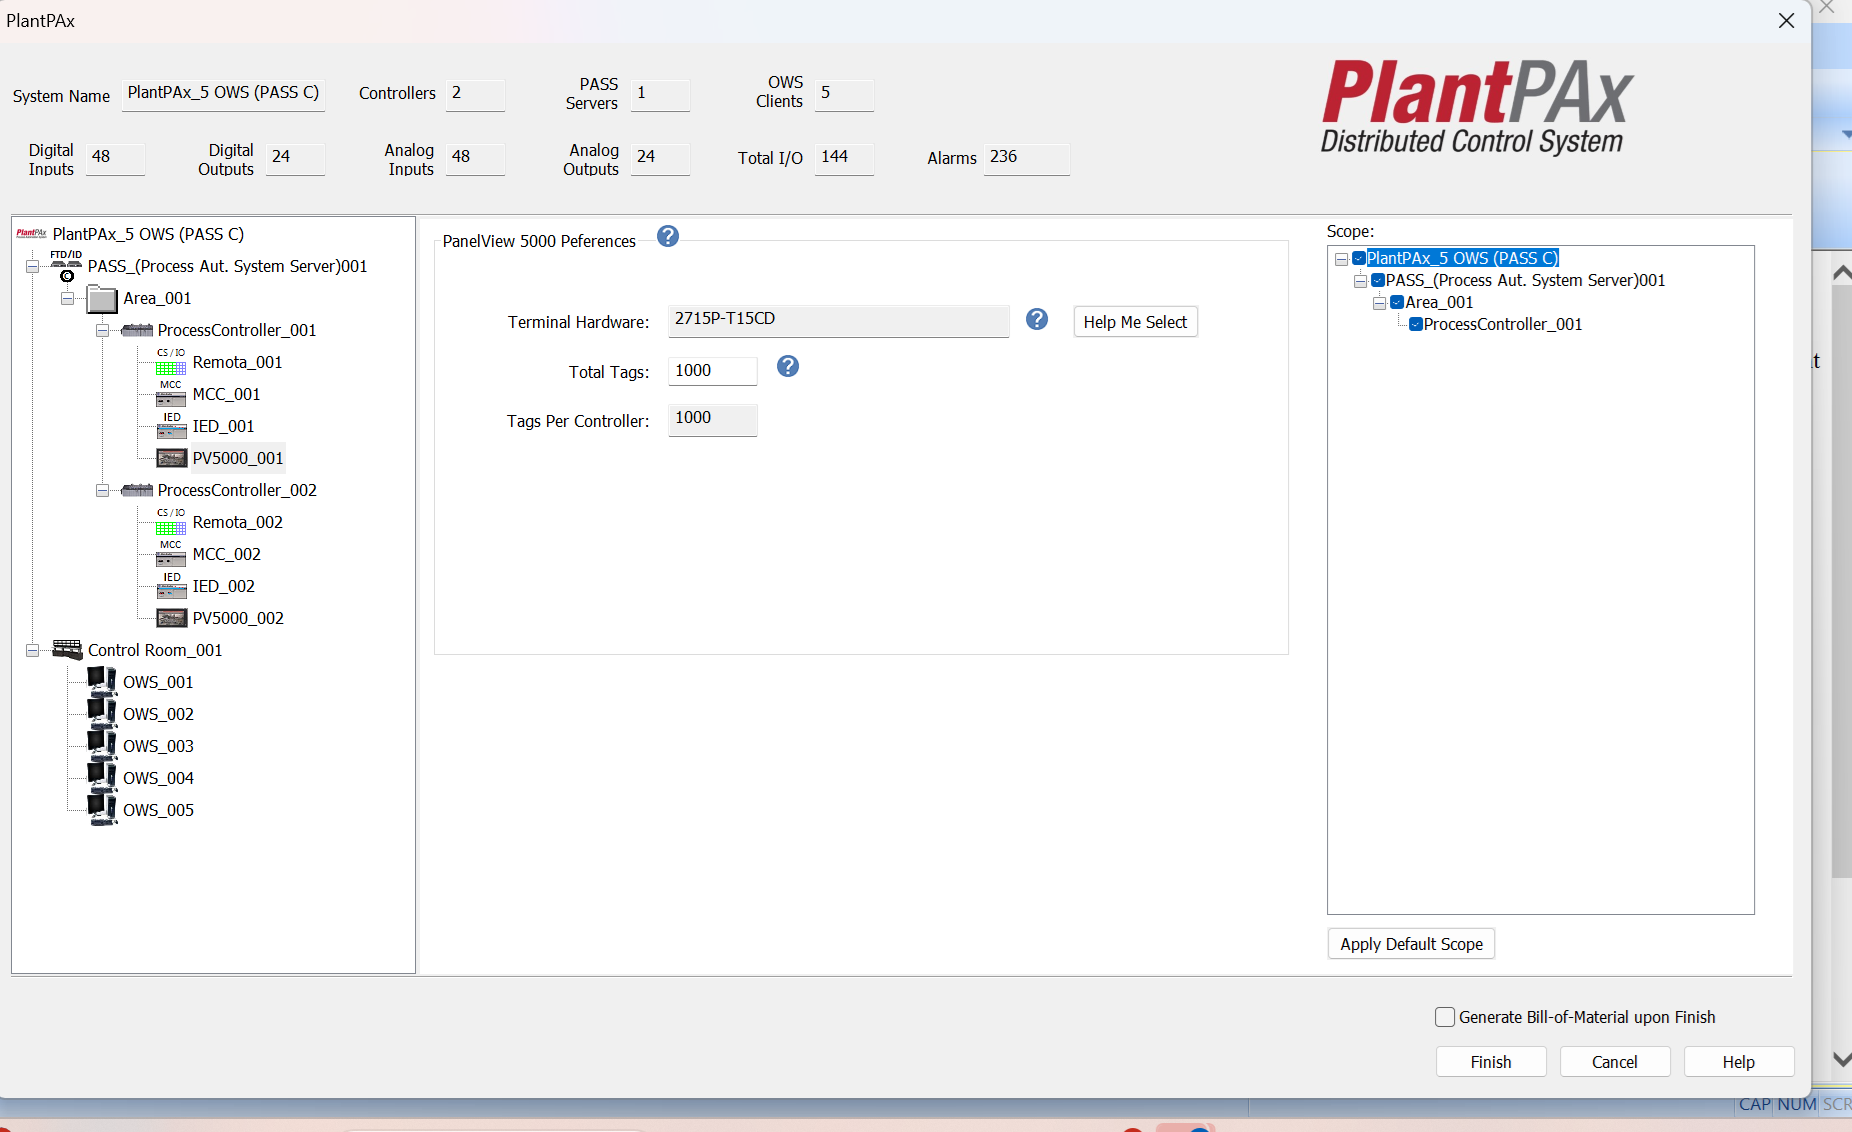Click the Total I/O value 144

844,158
